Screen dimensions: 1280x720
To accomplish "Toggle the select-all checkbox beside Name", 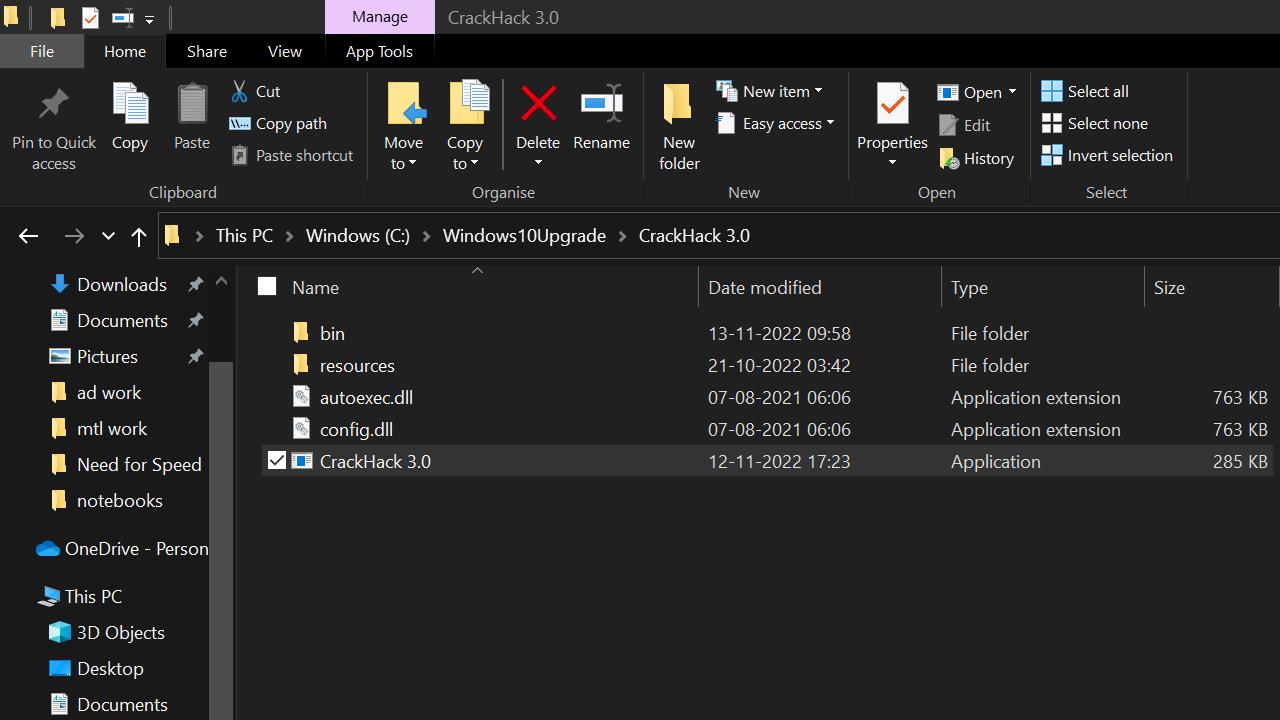I will tap(267, 287).
